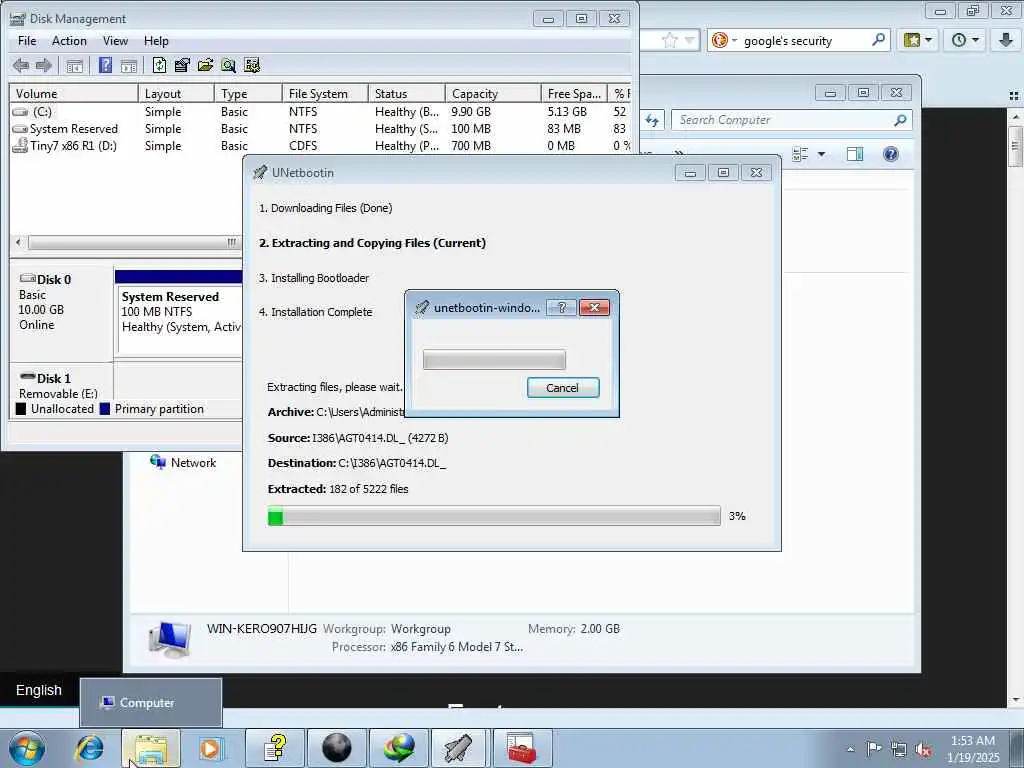Open the Help menu in Disk Management
1024x768 pixels.
tap(156, 40)
